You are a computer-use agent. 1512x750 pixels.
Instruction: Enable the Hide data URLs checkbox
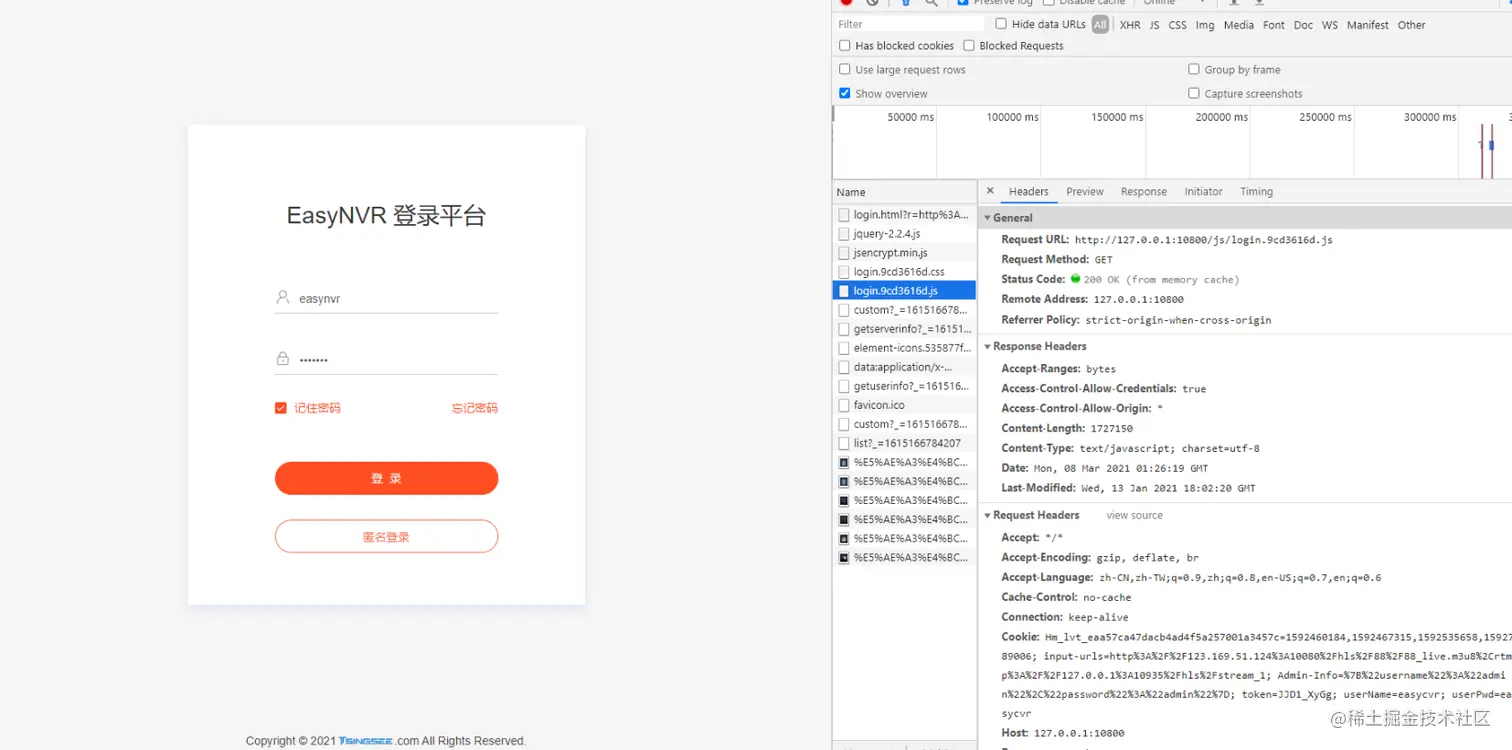pyautogui.click(x=1001, y=24)
